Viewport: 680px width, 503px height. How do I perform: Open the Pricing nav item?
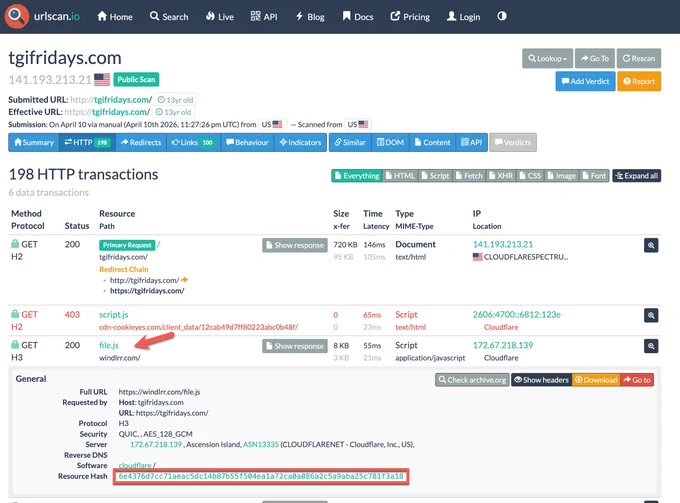point(410,16)
